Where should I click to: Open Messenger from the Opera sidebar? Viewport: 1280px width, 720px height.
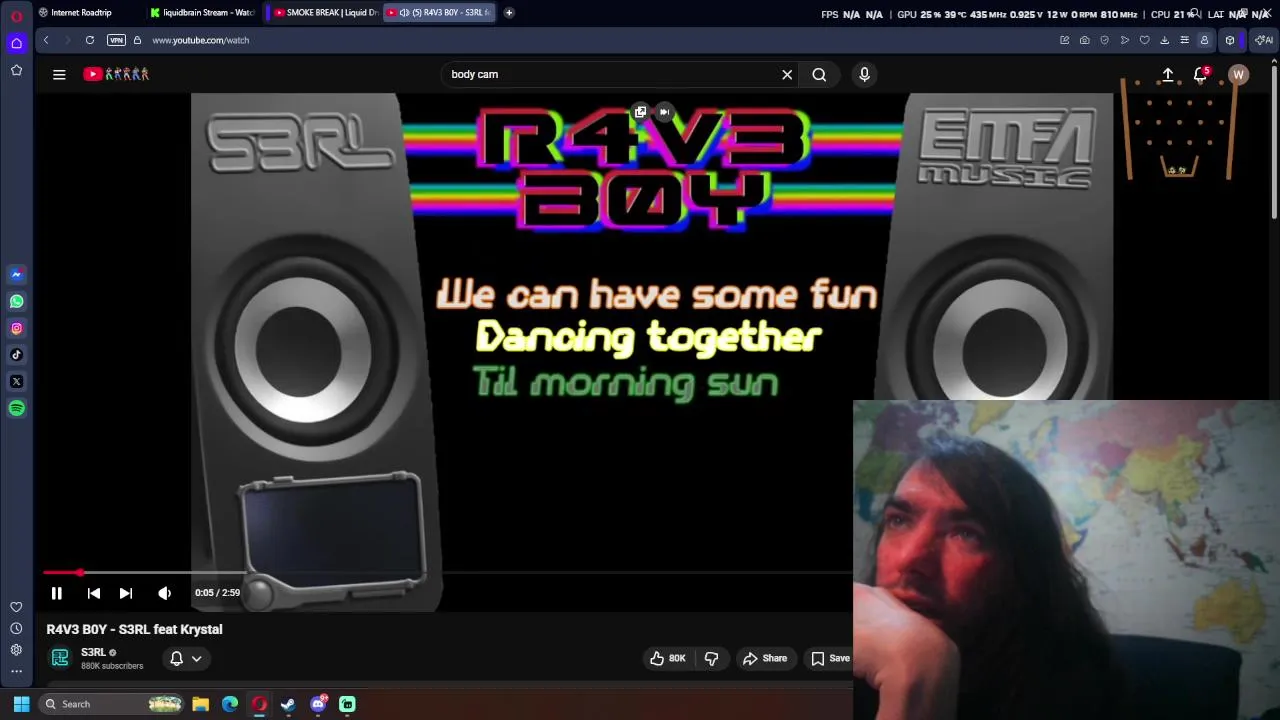tap(16, 274)
